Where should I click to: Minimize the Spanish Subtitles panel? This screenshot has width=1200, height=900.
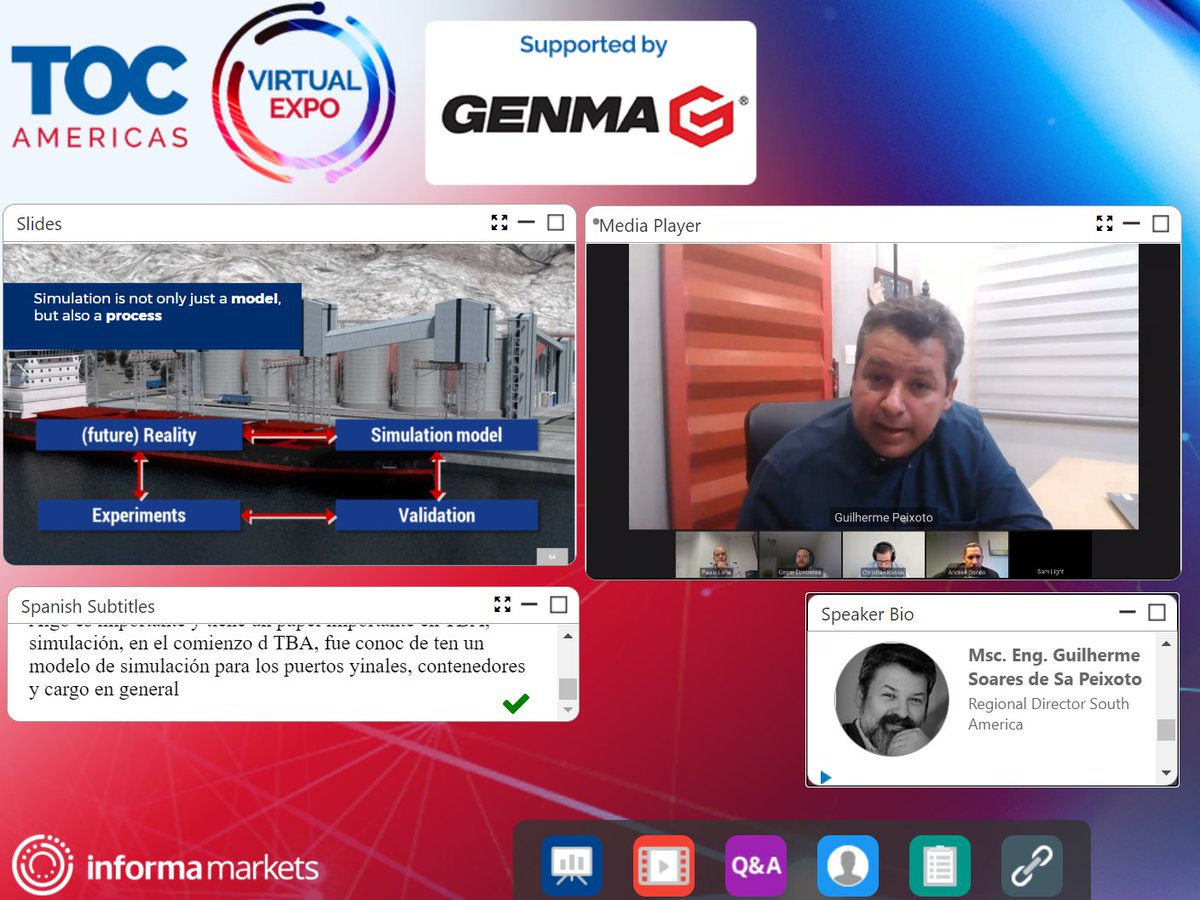(x=529, y=604)
